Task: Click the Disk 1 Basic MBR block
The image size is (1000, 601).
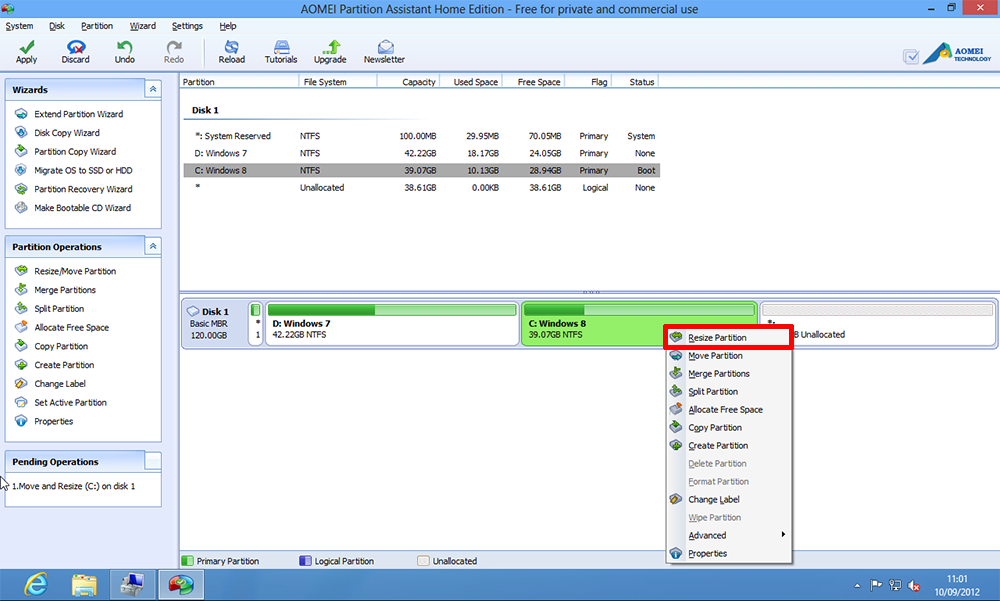Action: click(215, 323)
